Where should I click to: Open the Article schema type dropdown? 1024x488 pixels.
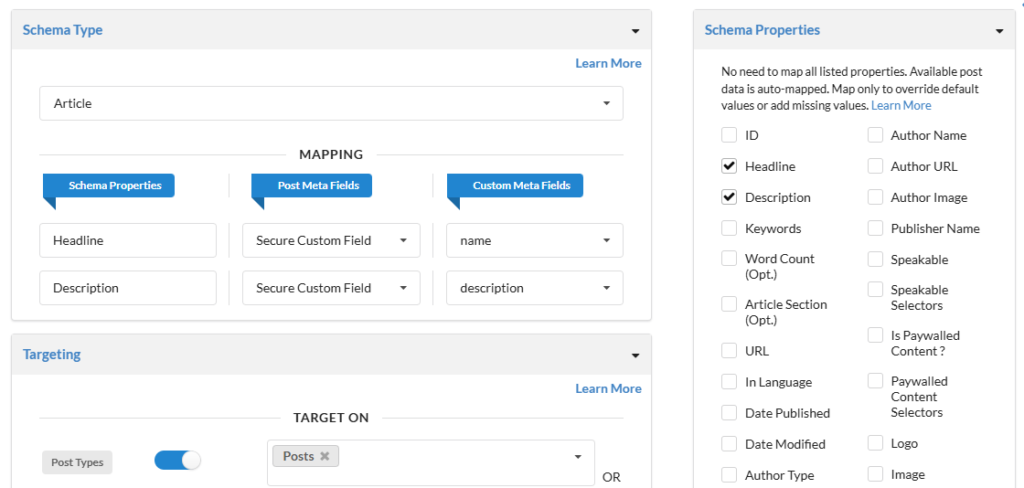pyautogui.click(x=330, y=103)
